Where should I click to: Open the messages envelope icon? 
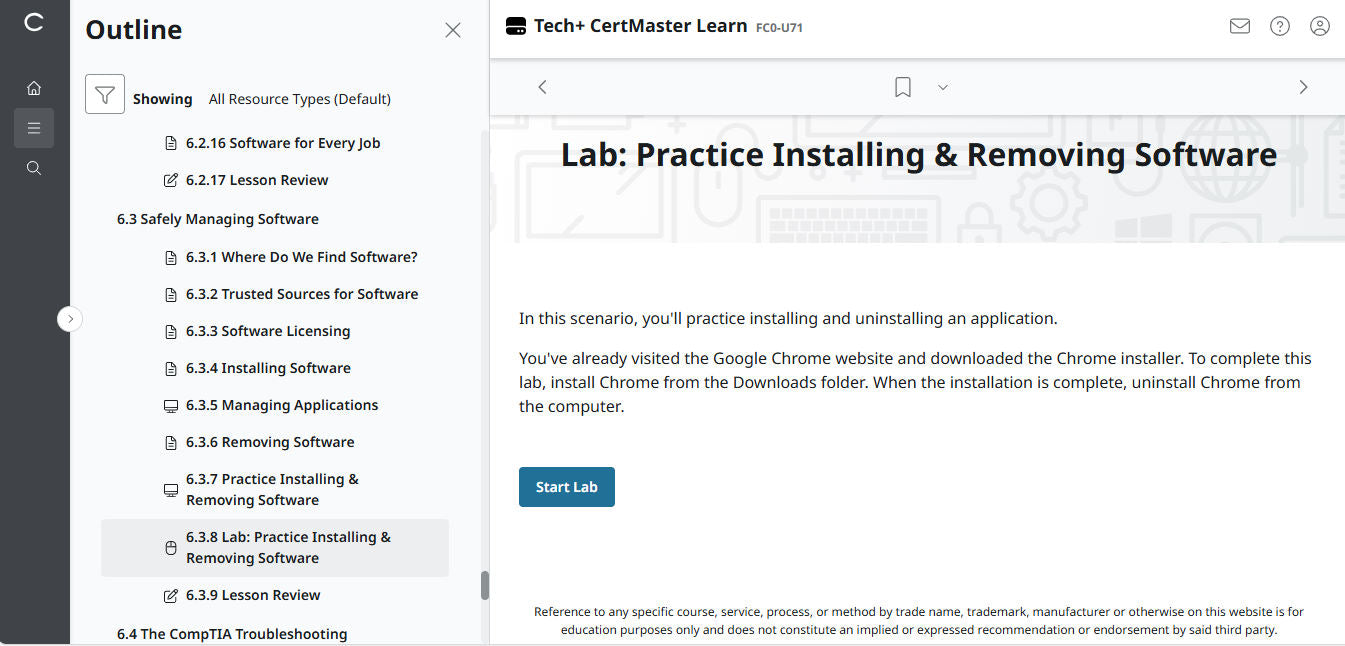click(x=1239, y=26)
